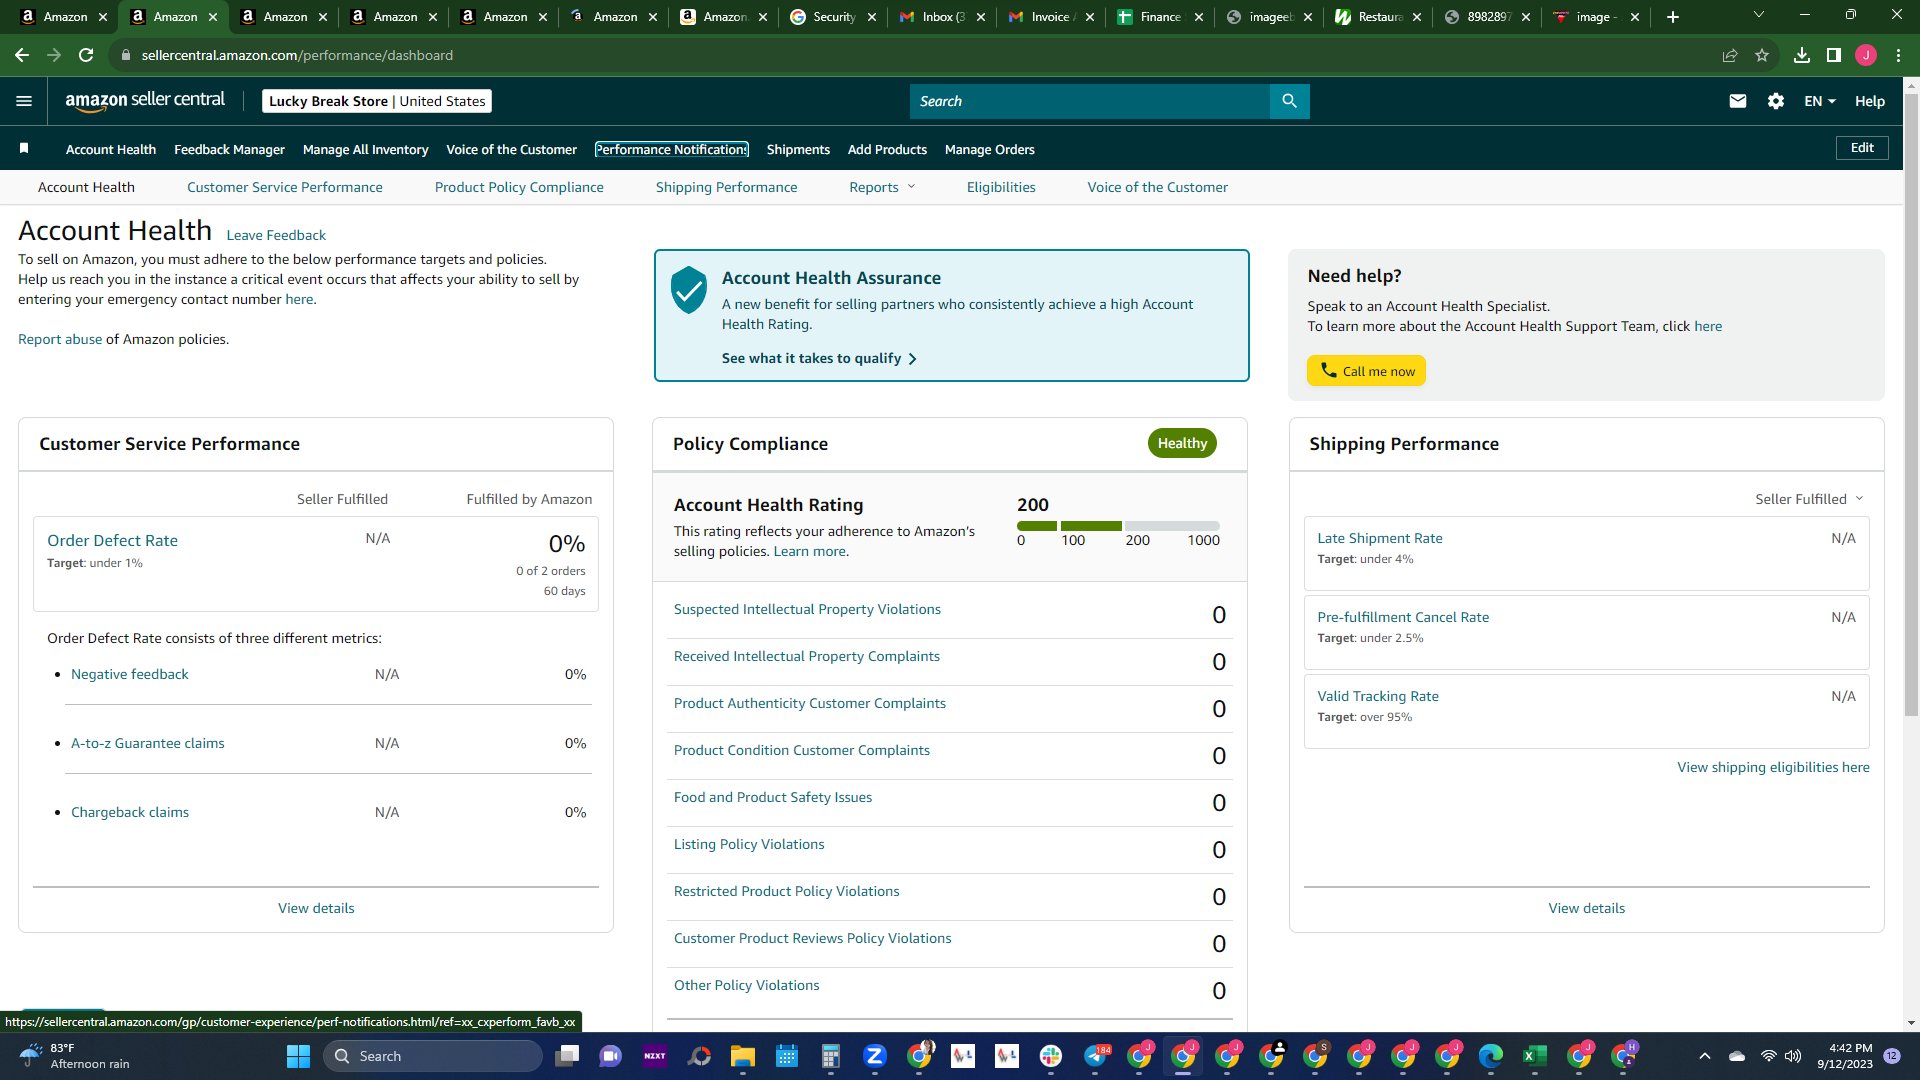Open Slack from the taskbar
Viewport: 1920px width, 1080px height.
[1051, 1056]
